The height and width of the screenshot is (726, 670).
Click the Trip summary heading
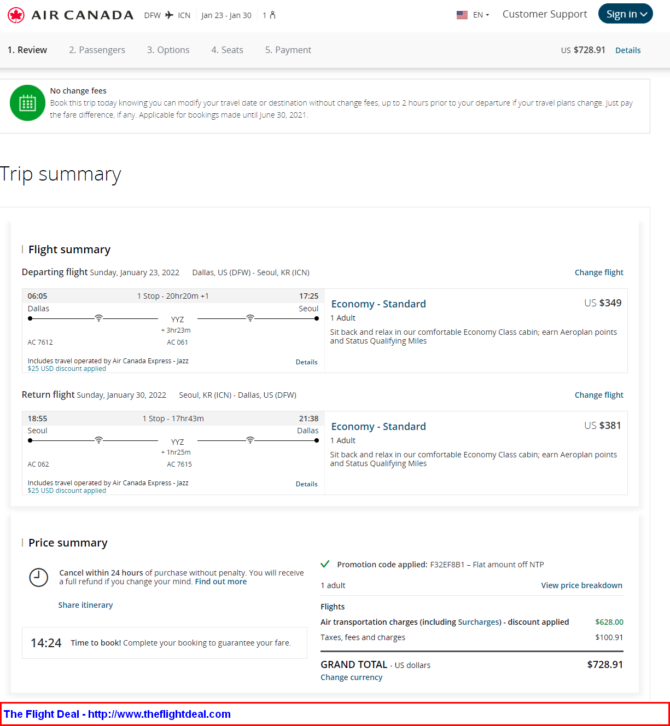(61, 174)
